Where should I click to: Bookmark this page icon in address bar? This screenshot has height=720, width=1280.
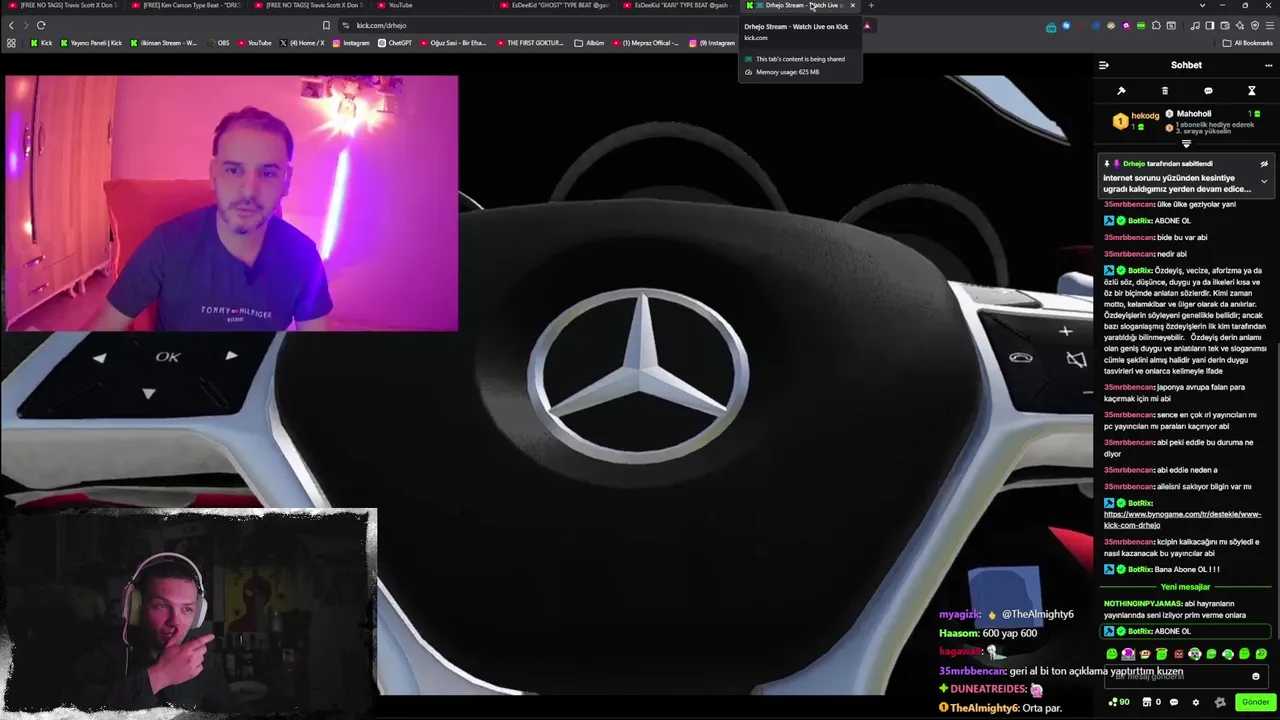(326, 25)
